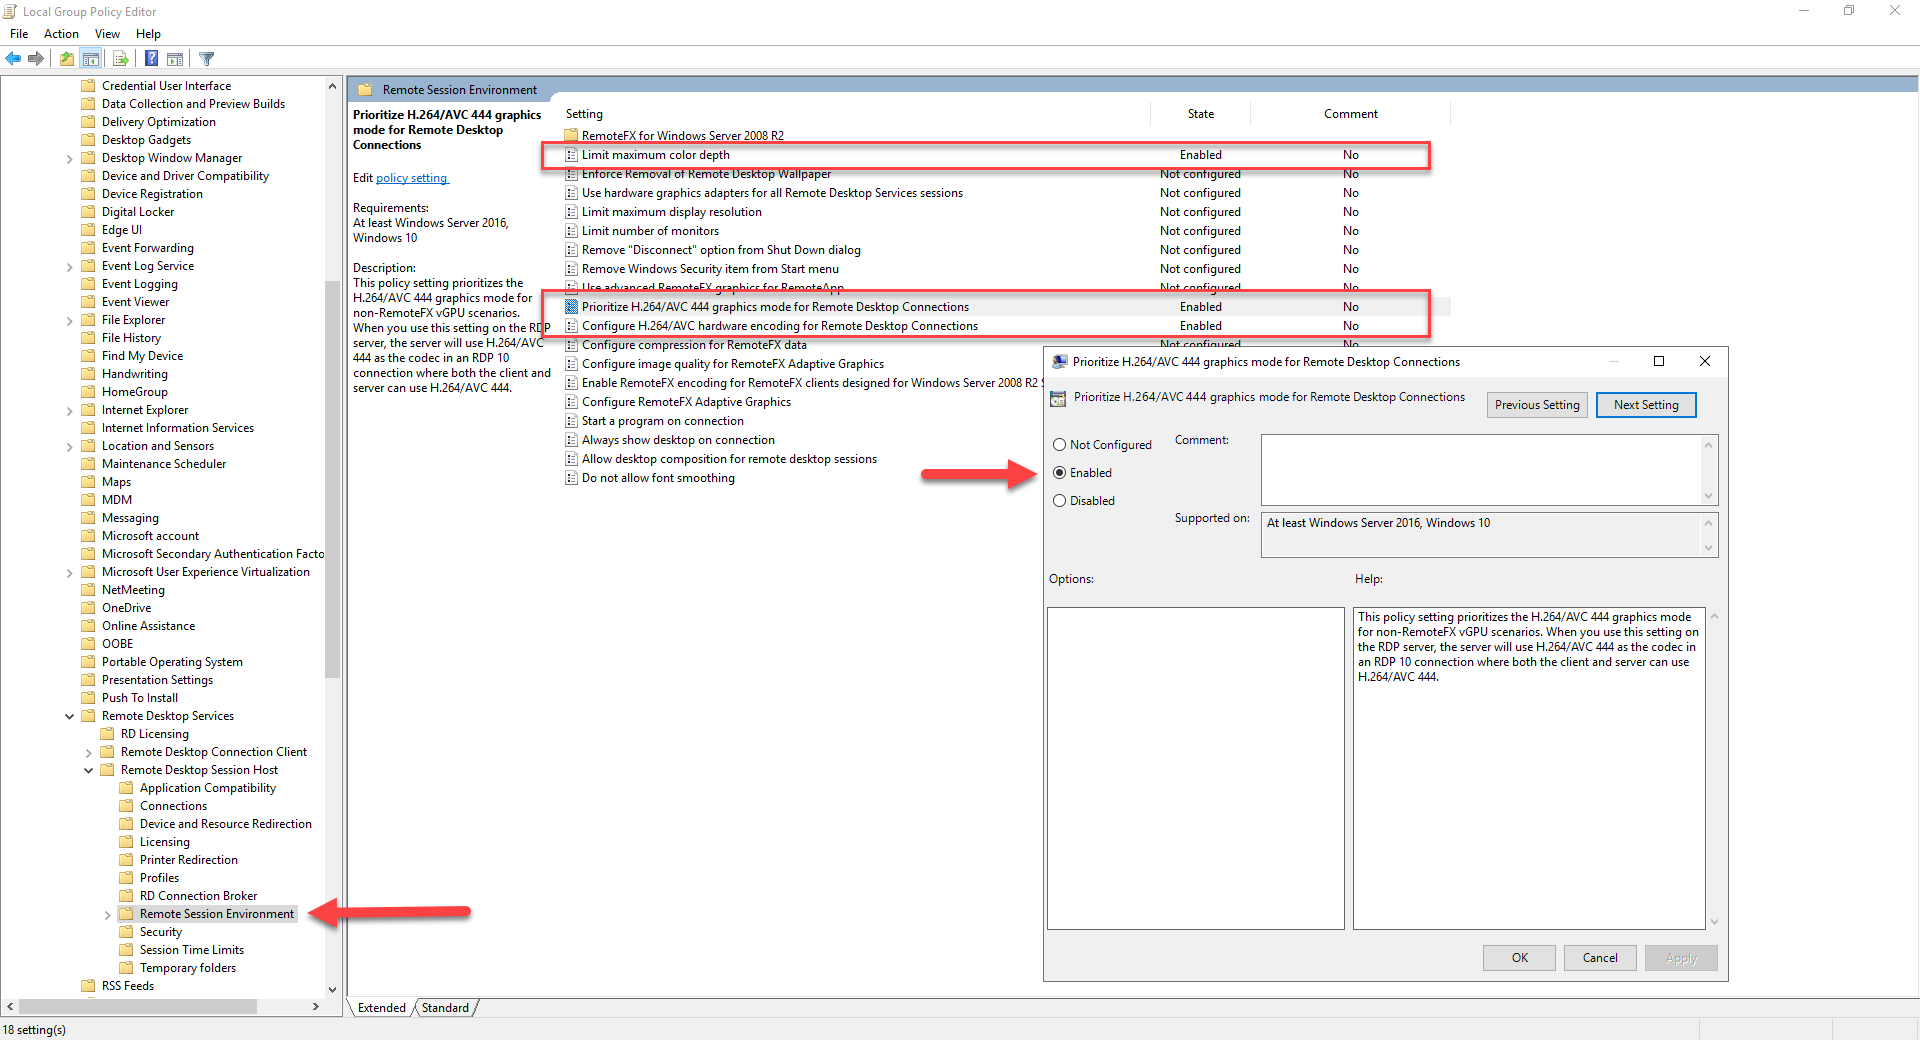This screenshot has width=1920, height=1040.
Task: Click the Forward arrow toolbar icon
Action: (x=36, y=59)
